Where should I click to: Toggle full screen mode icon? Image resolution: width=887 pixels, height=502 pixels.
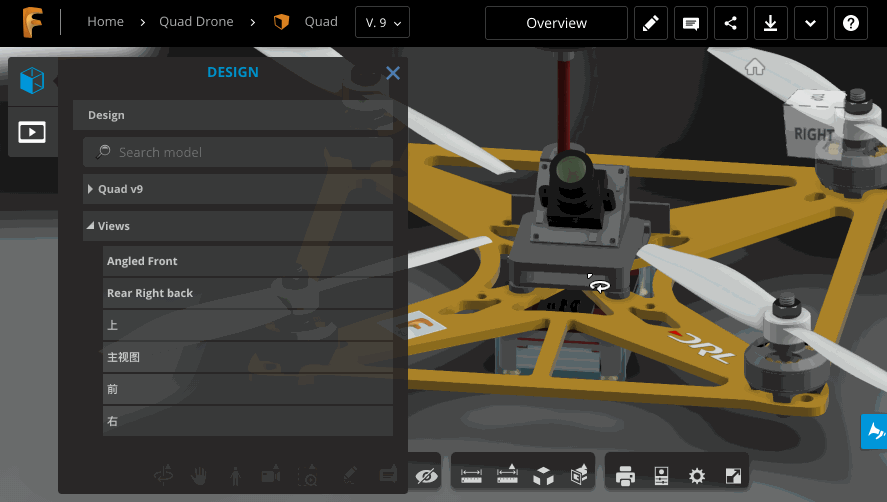point(733,476)
